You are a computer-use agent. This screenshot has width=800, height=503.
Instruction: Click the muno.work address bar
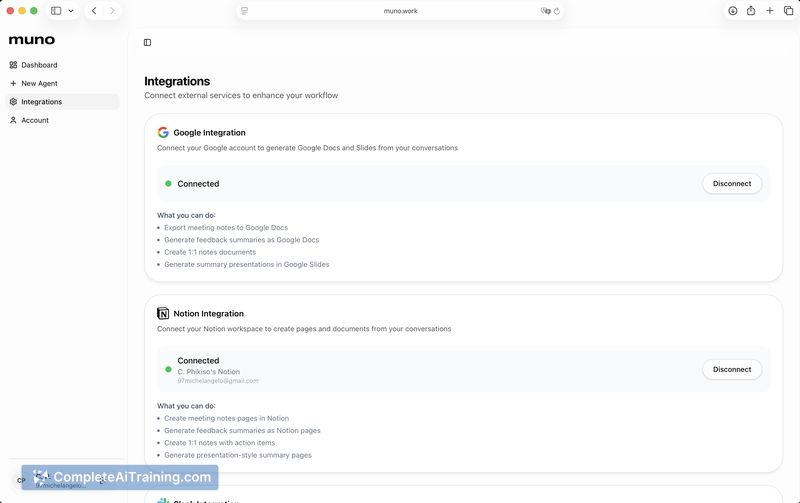pos(400,11)
